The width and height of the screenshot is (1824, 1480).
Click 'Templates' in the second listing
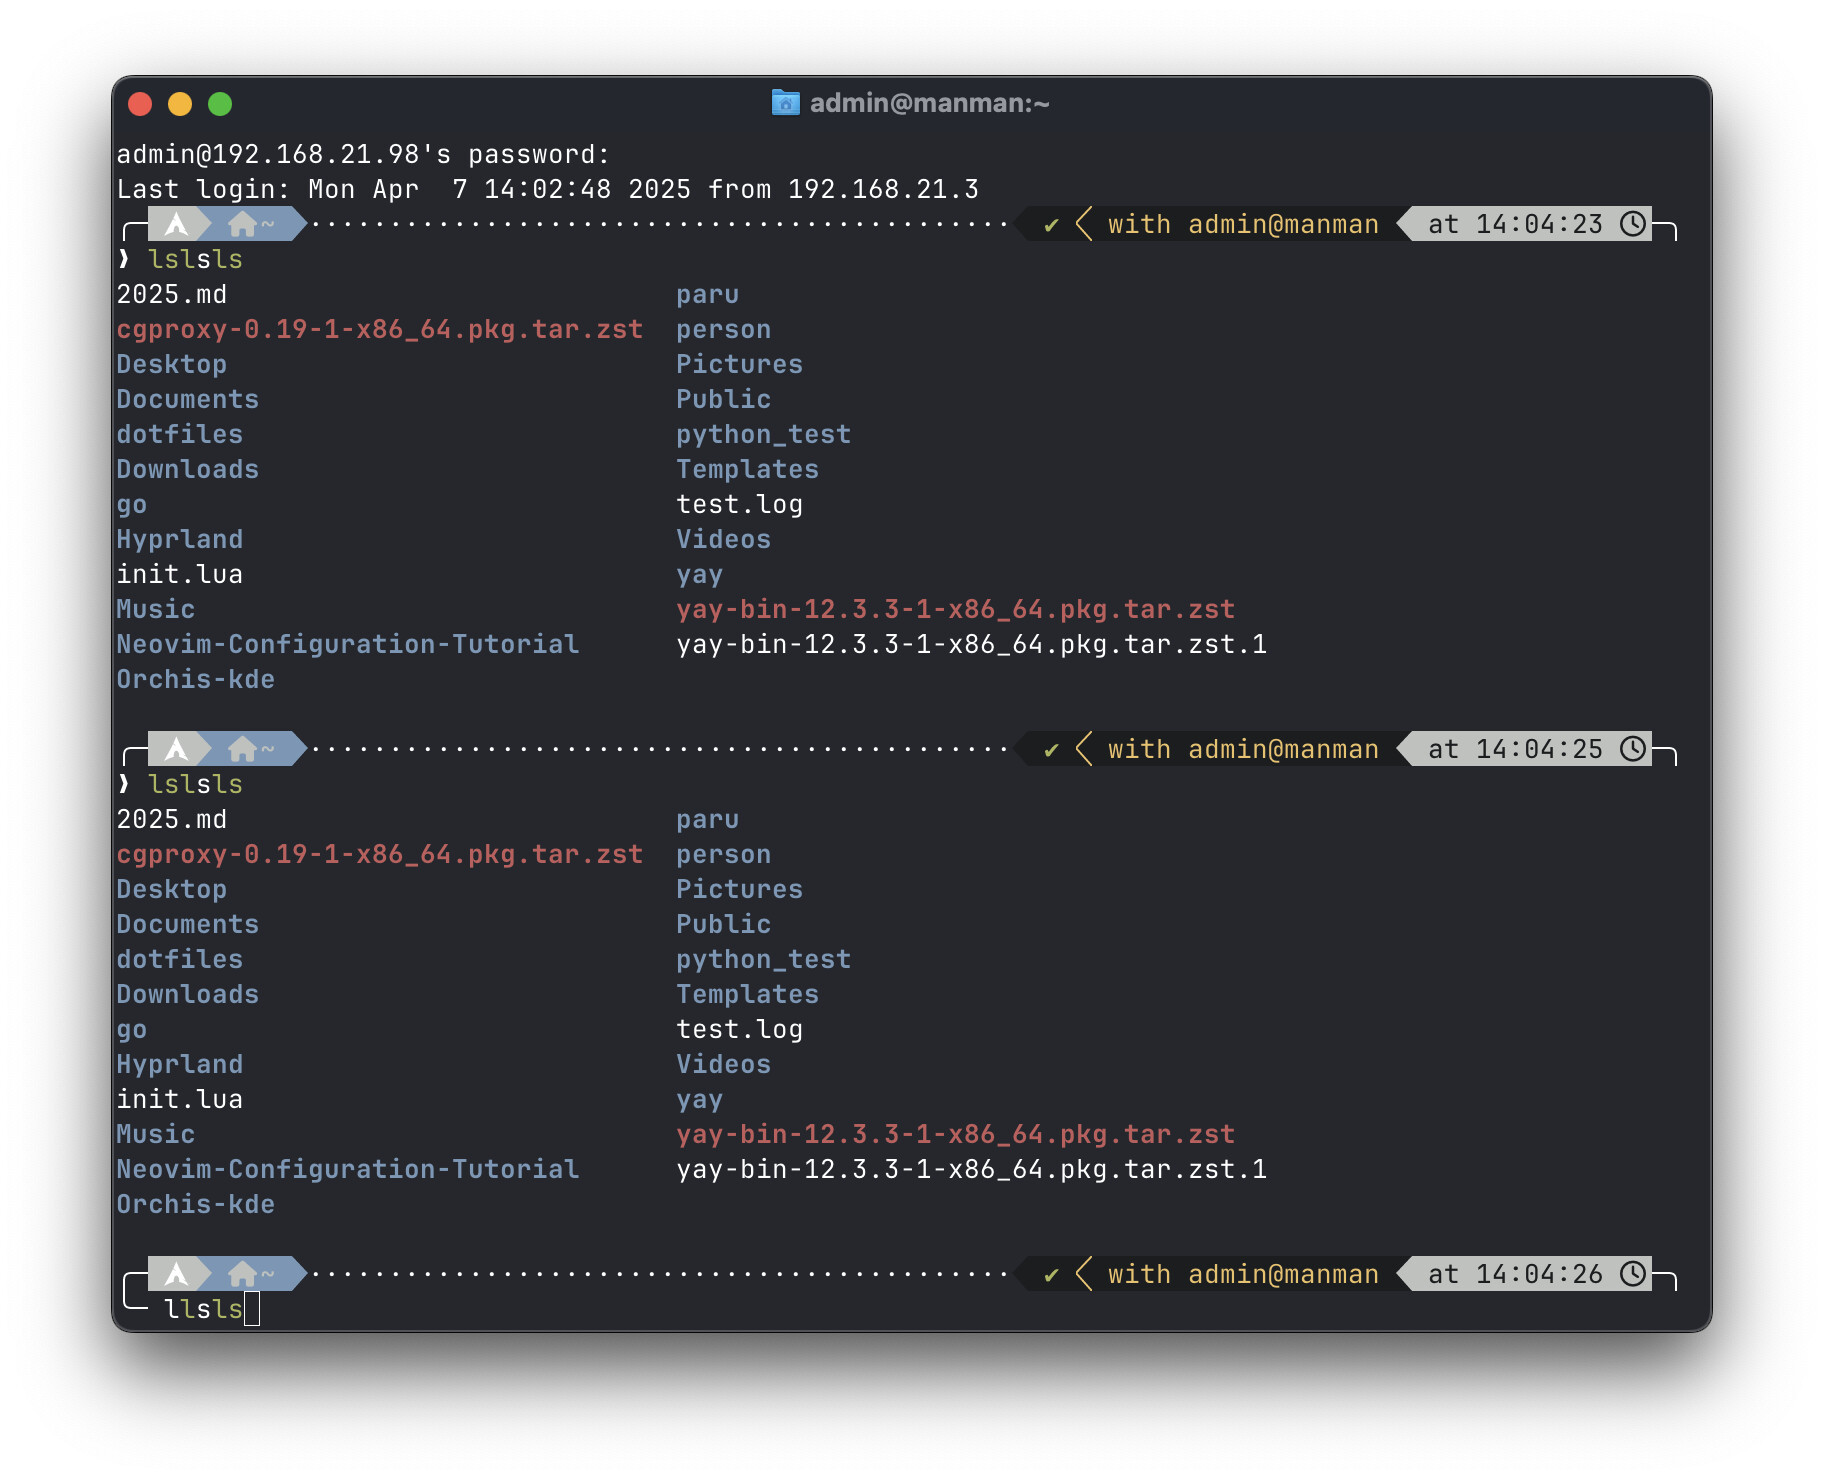[x=748, y=994]
